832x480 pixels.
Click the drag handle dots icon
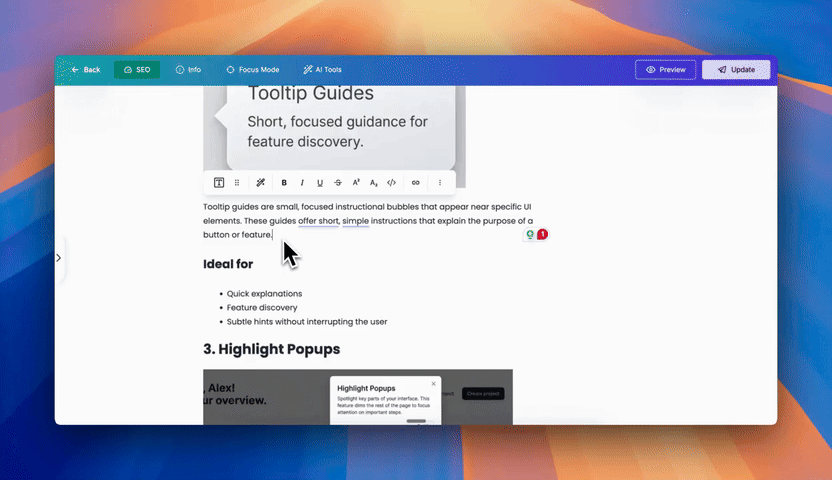pyautogui.click(x=237, y=182)
